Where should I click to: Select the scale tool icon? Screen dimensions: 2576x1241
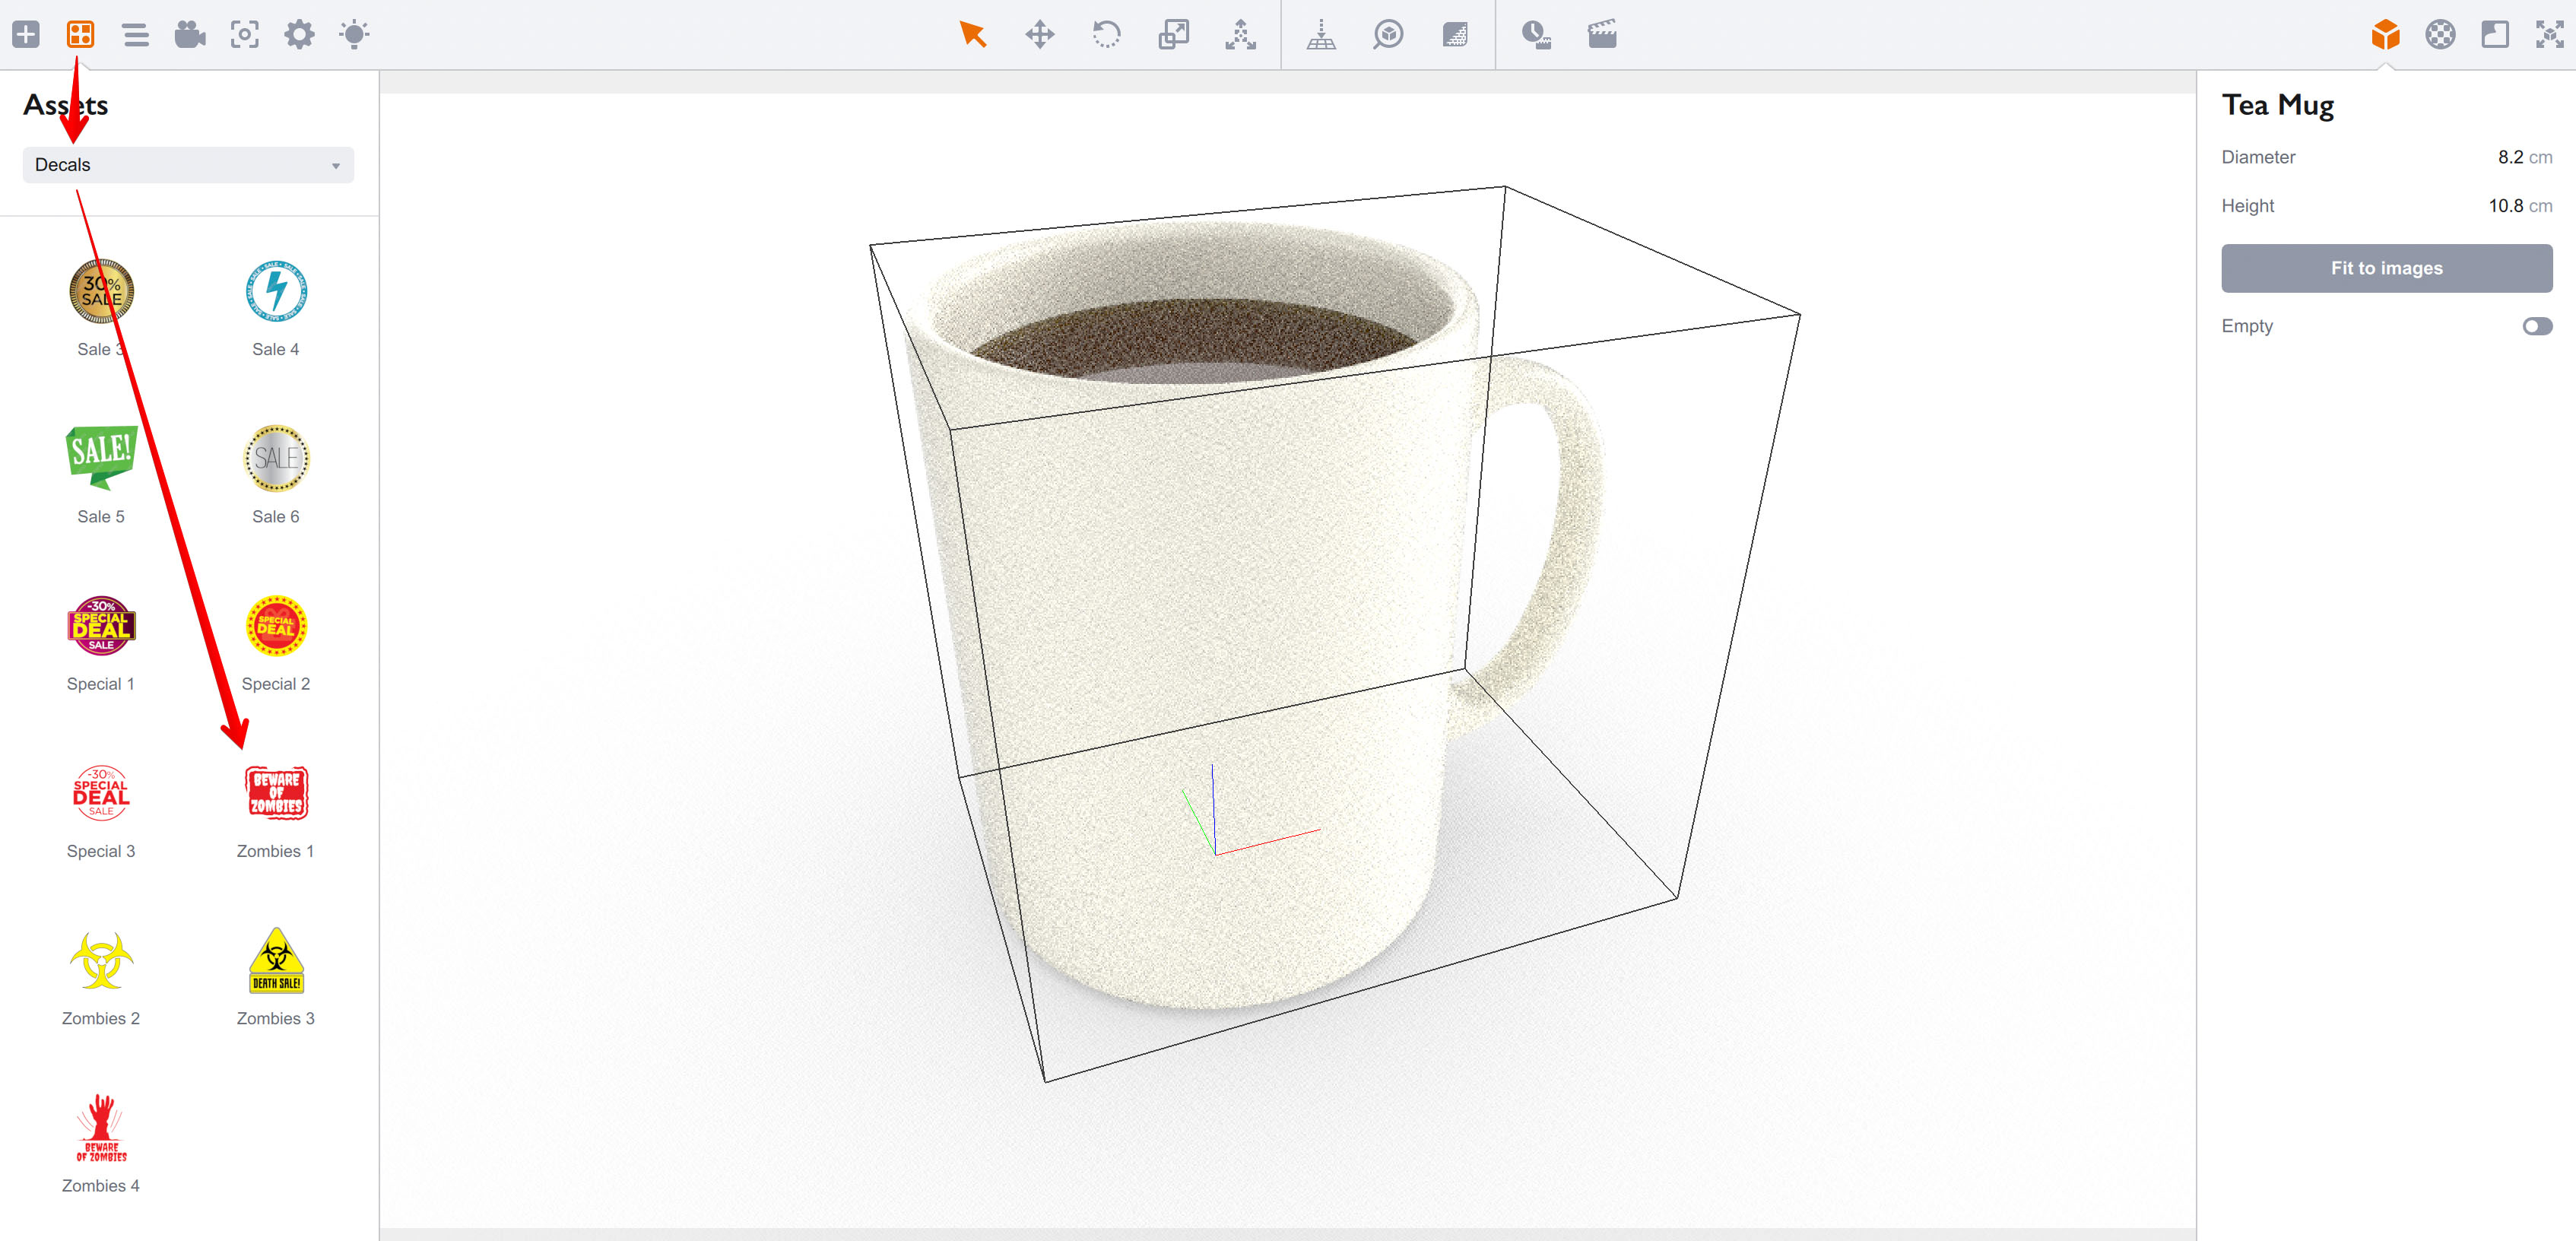coord(1174,34)
